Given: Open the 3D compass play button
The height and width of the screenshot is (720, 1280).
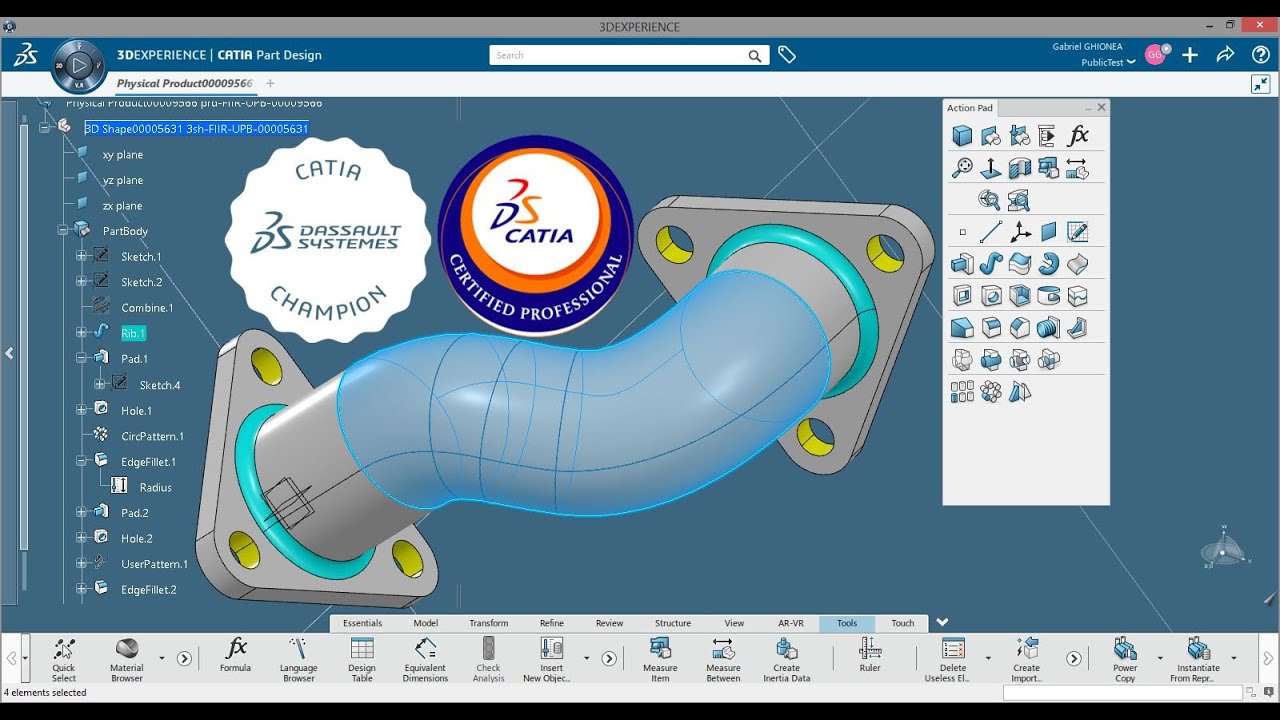Looking at the screenshot, I should tap(79, 67).
